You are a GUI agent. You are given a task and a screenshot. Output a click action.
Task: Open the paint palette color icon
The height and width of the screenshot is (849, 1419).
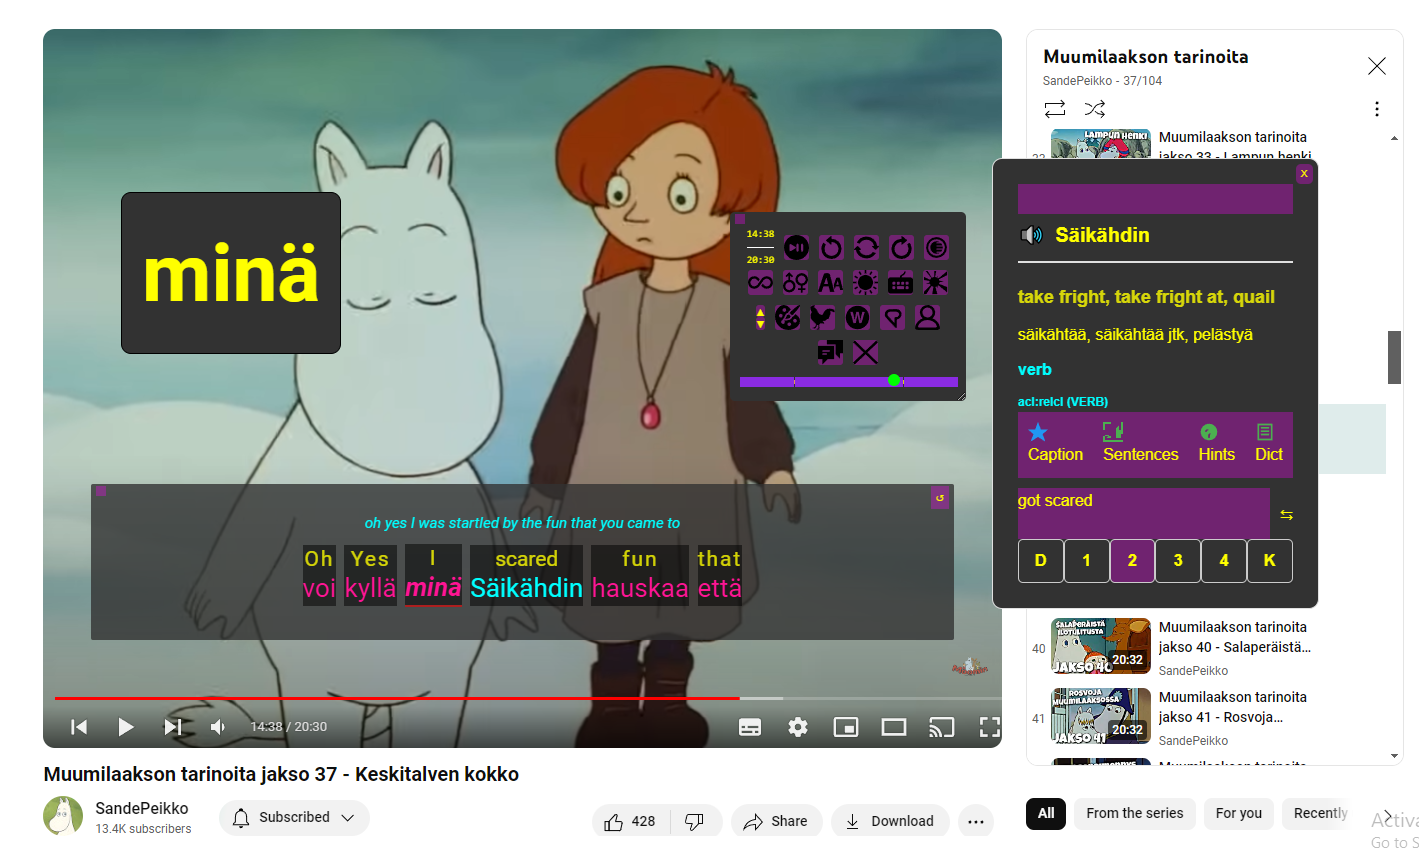point(788,318)
